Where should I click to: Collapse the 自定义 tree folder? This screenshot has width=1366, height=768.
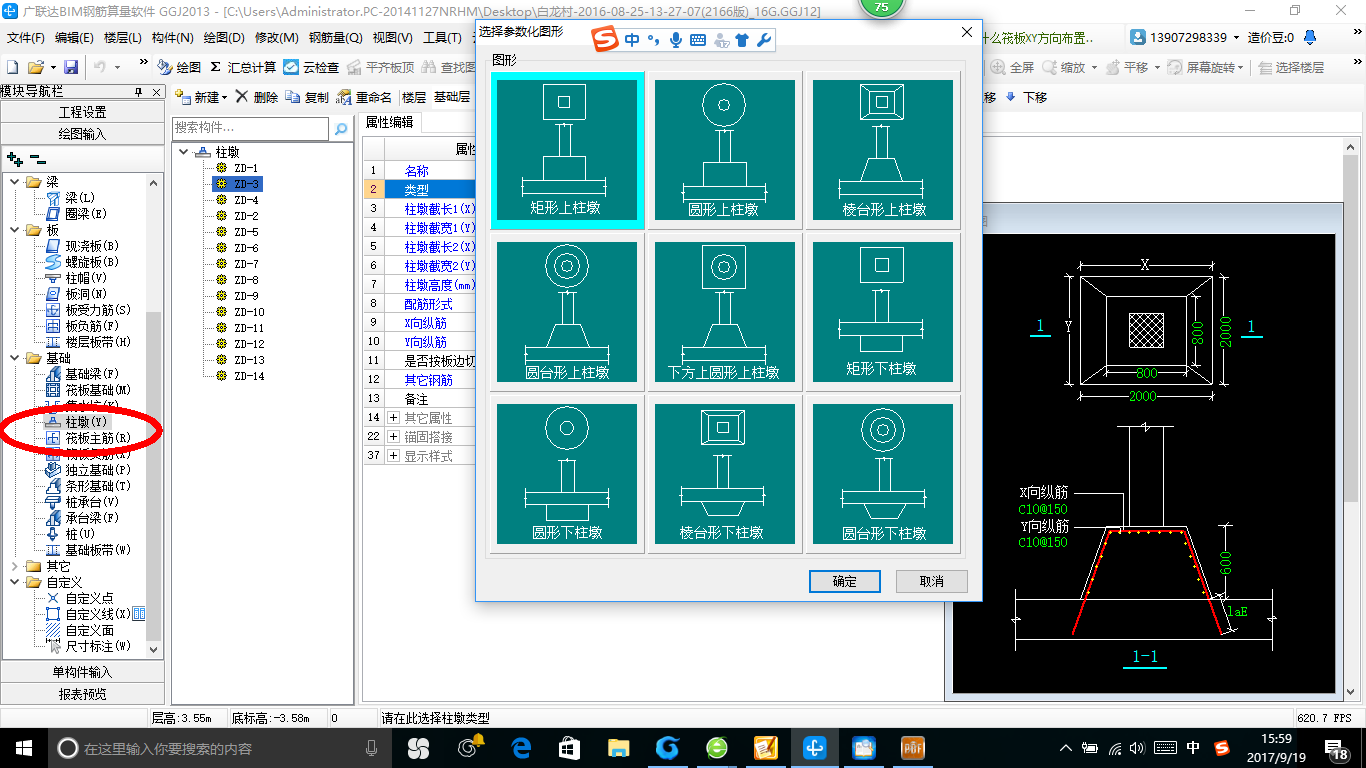[x=14, y=582]
